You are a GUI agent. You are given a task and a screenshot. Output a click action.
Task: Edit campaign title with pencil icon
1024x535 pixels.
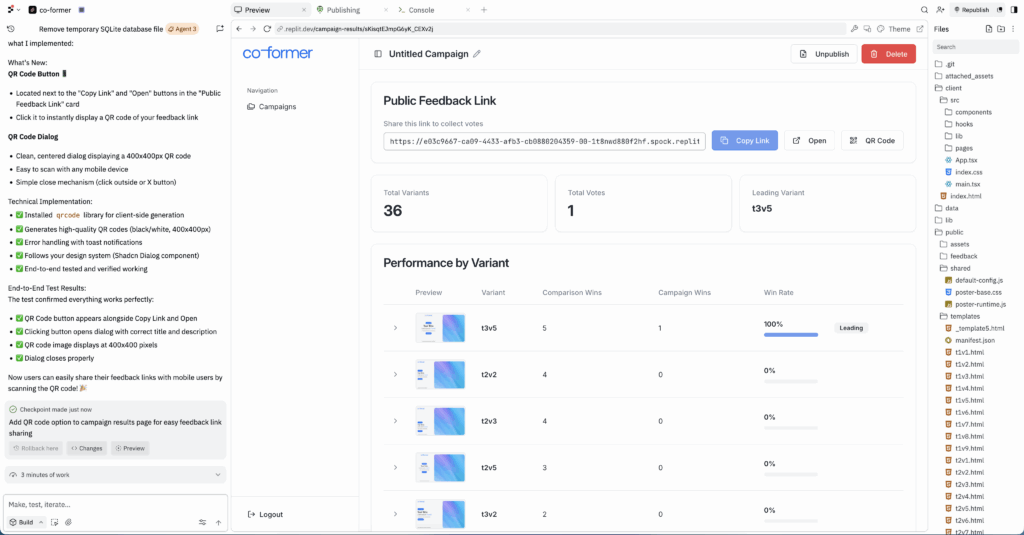(477, 54)
